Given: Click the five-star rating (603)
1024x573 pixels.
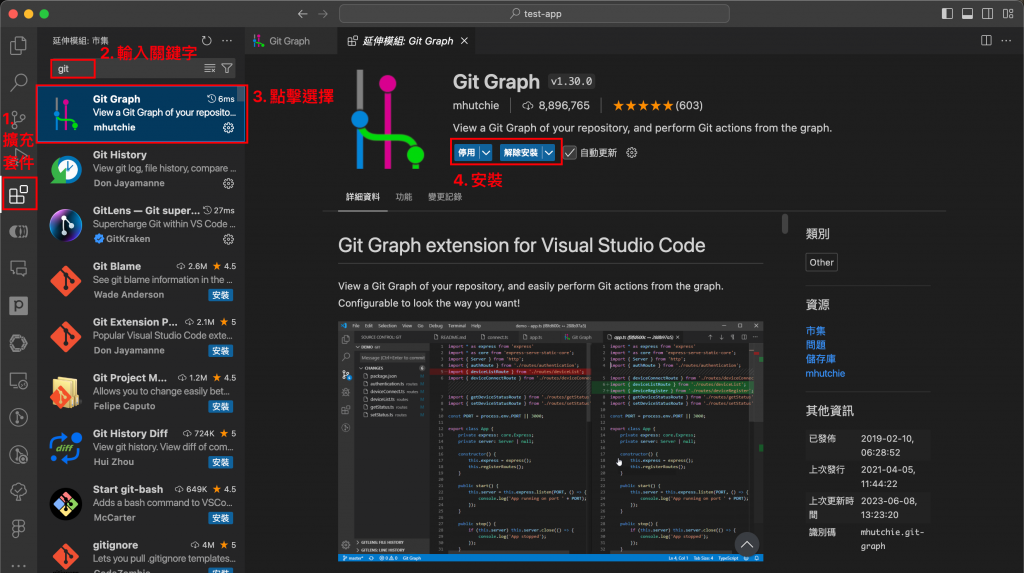Looking at the screenshot, I should click(x=658, y=105).
